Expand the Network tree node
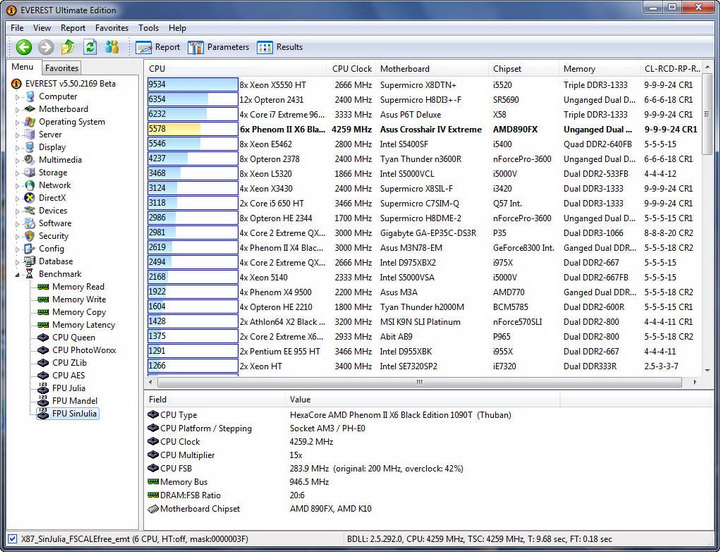The width and height of the screenshot is (720, 552). click(17, 186)
